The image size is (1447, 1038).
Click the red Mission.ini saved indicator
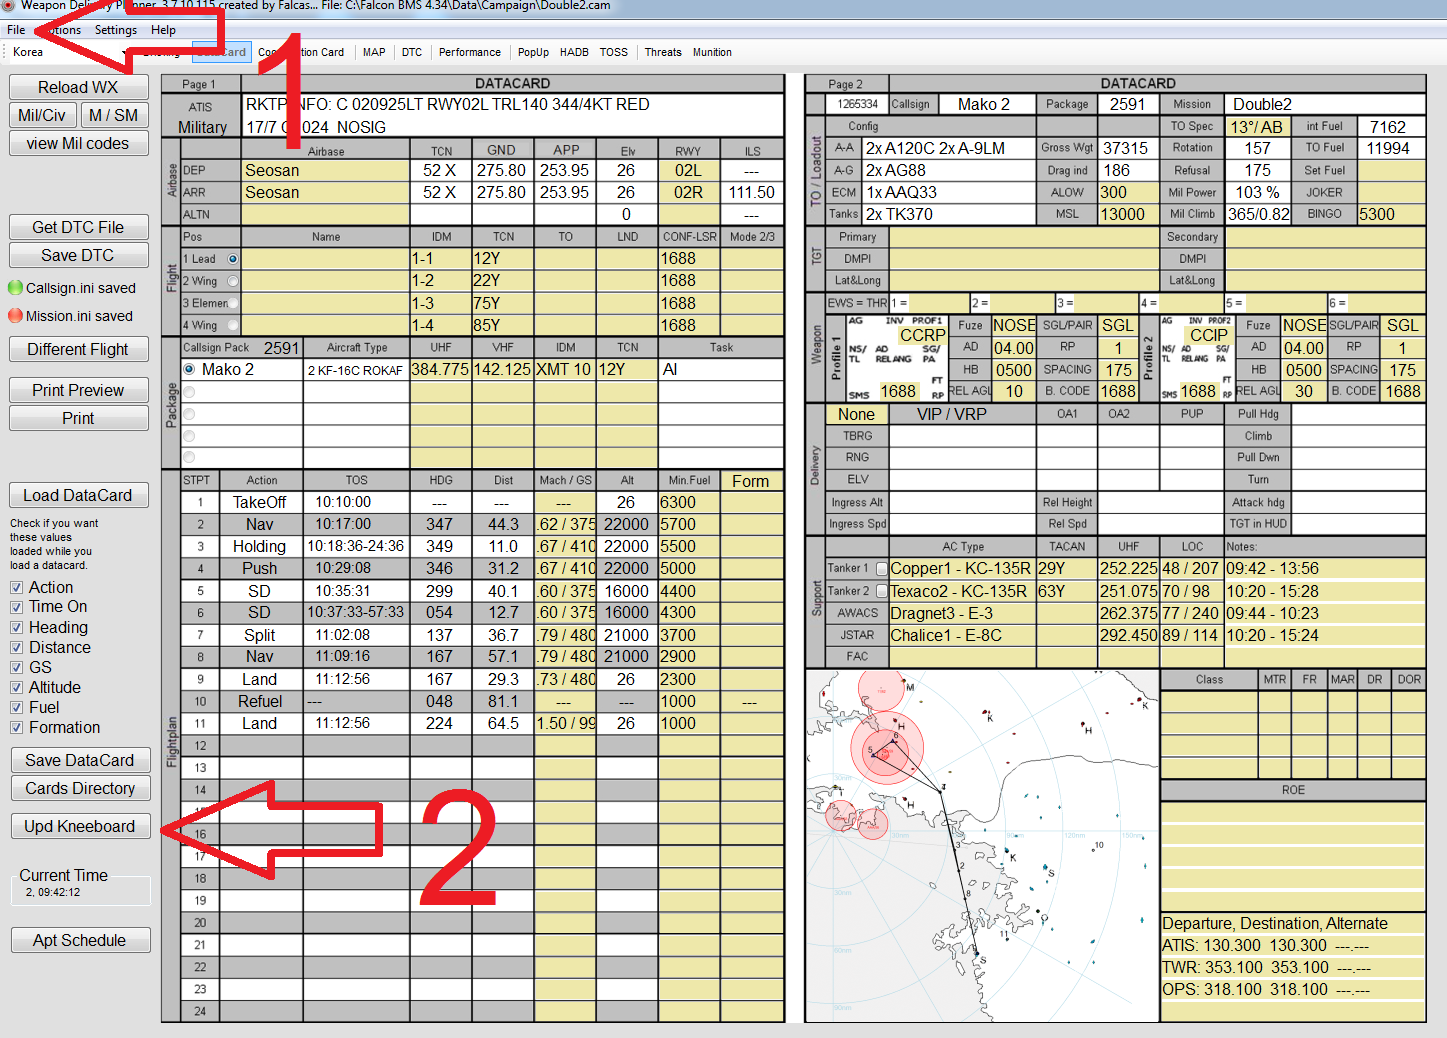[15, 316]
